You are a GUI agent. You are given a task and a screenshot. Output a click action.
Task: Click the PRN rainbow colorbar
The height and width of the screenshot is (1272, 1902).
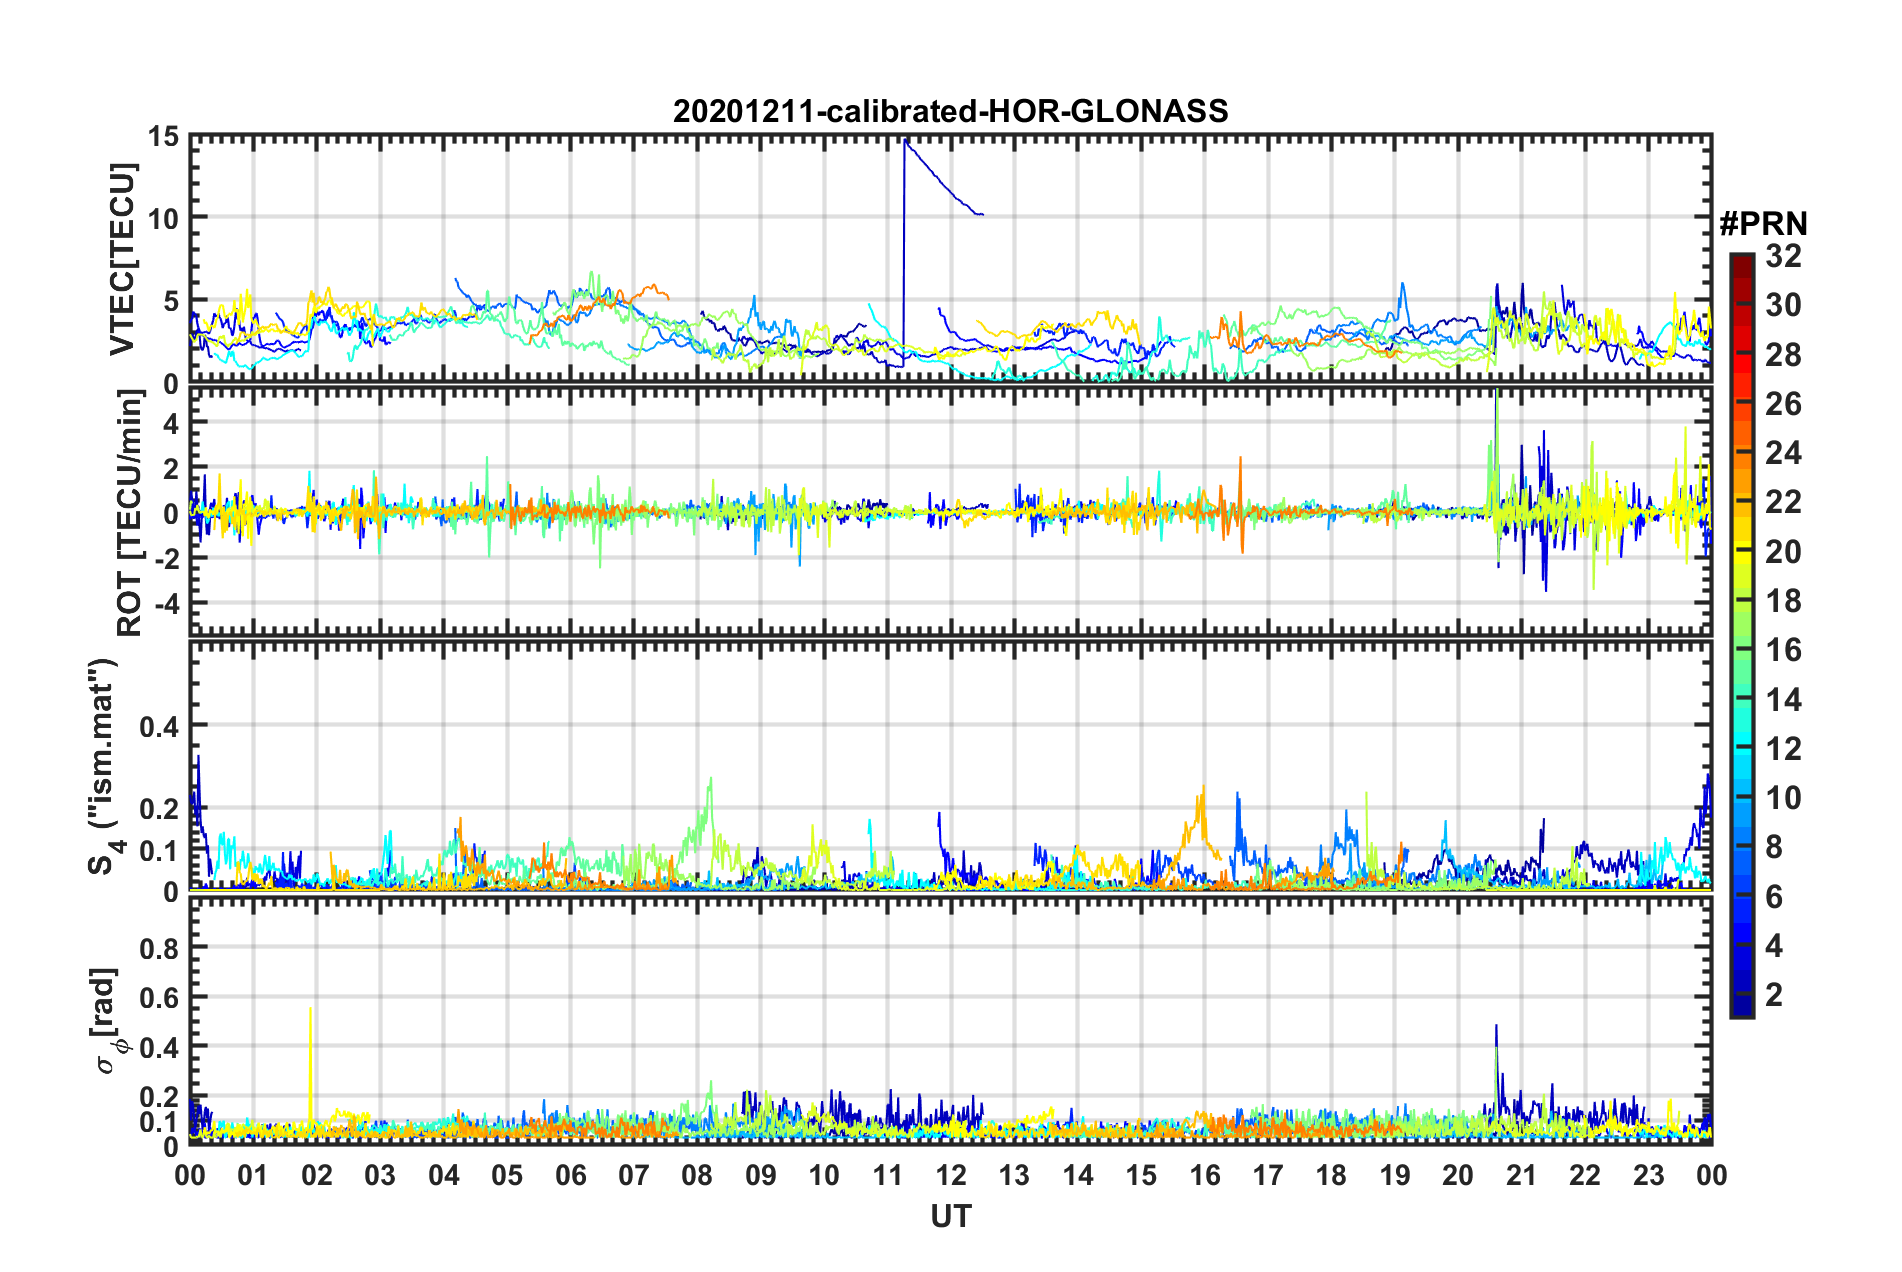point(1741,635)
